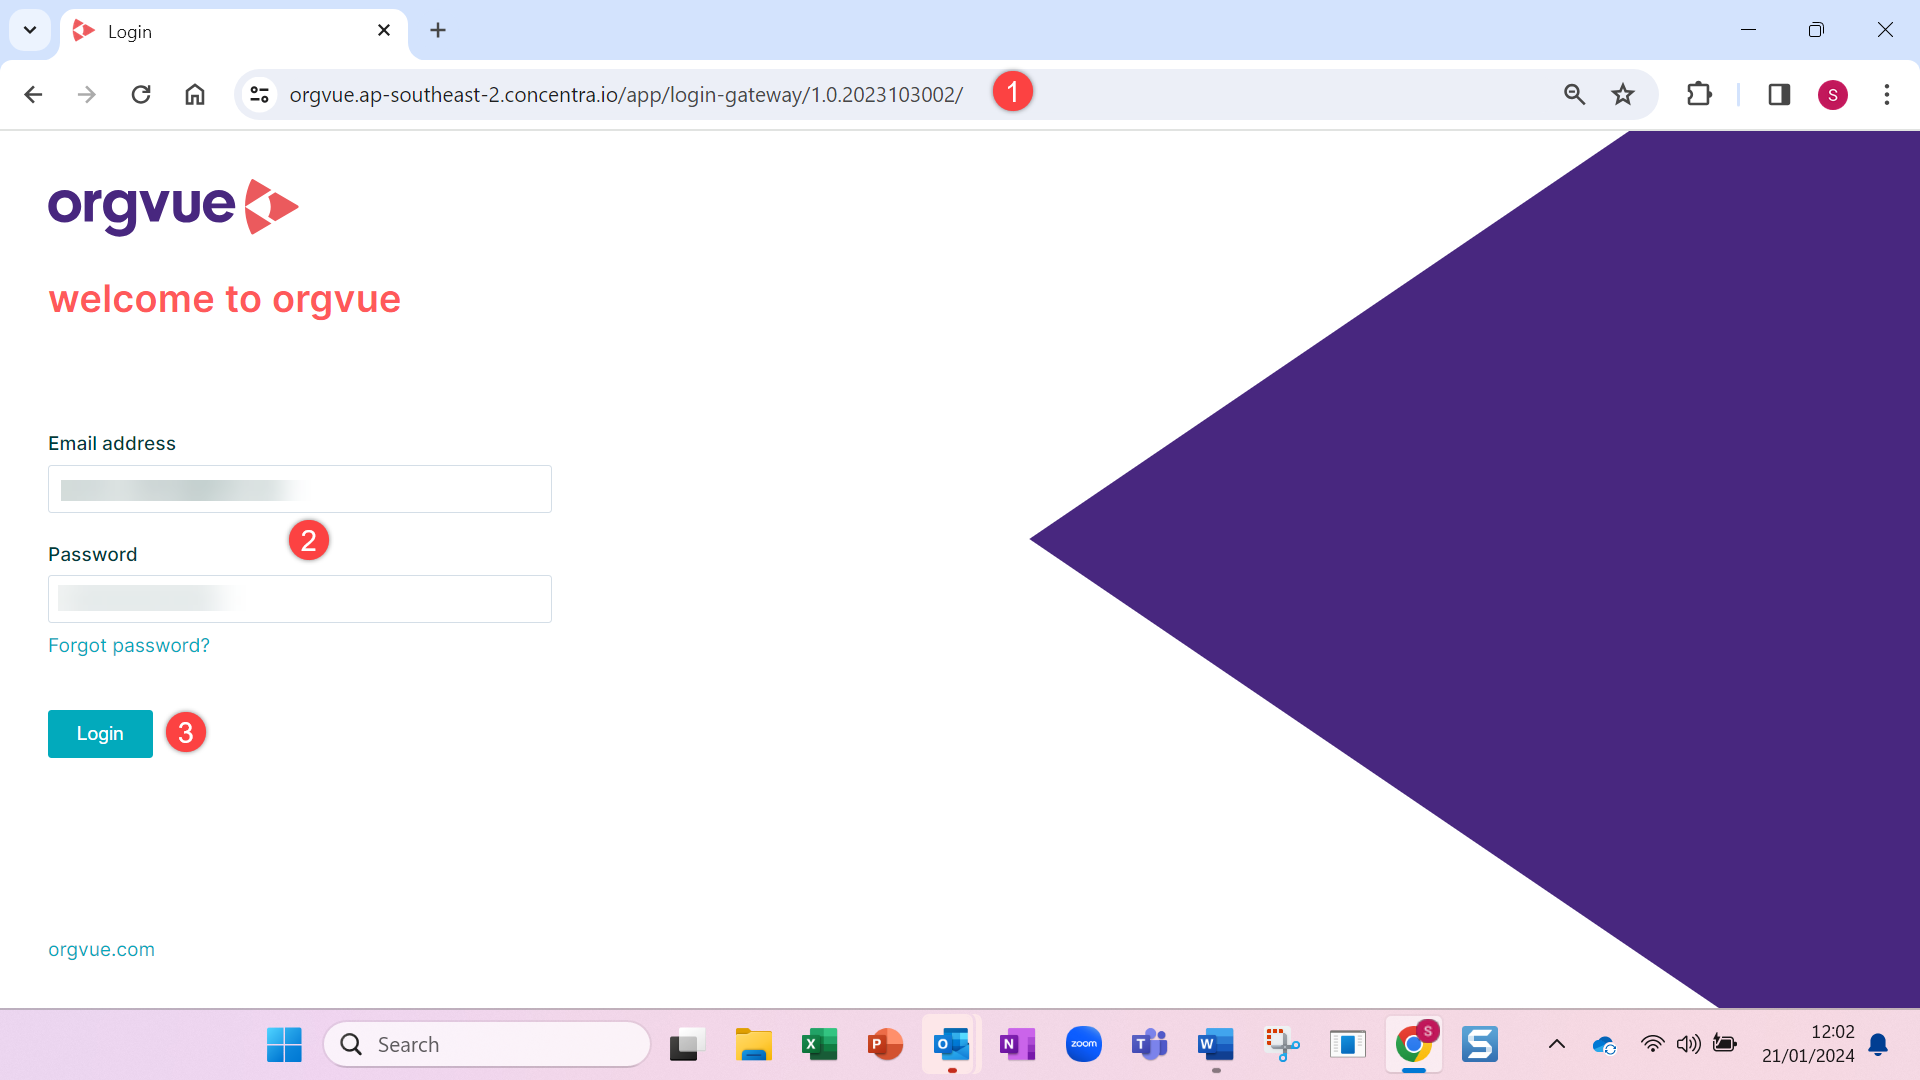The height and width of the screenshot is (1080, 1920).
Task: Click the browser forward arrow
Action: (87, 94)
